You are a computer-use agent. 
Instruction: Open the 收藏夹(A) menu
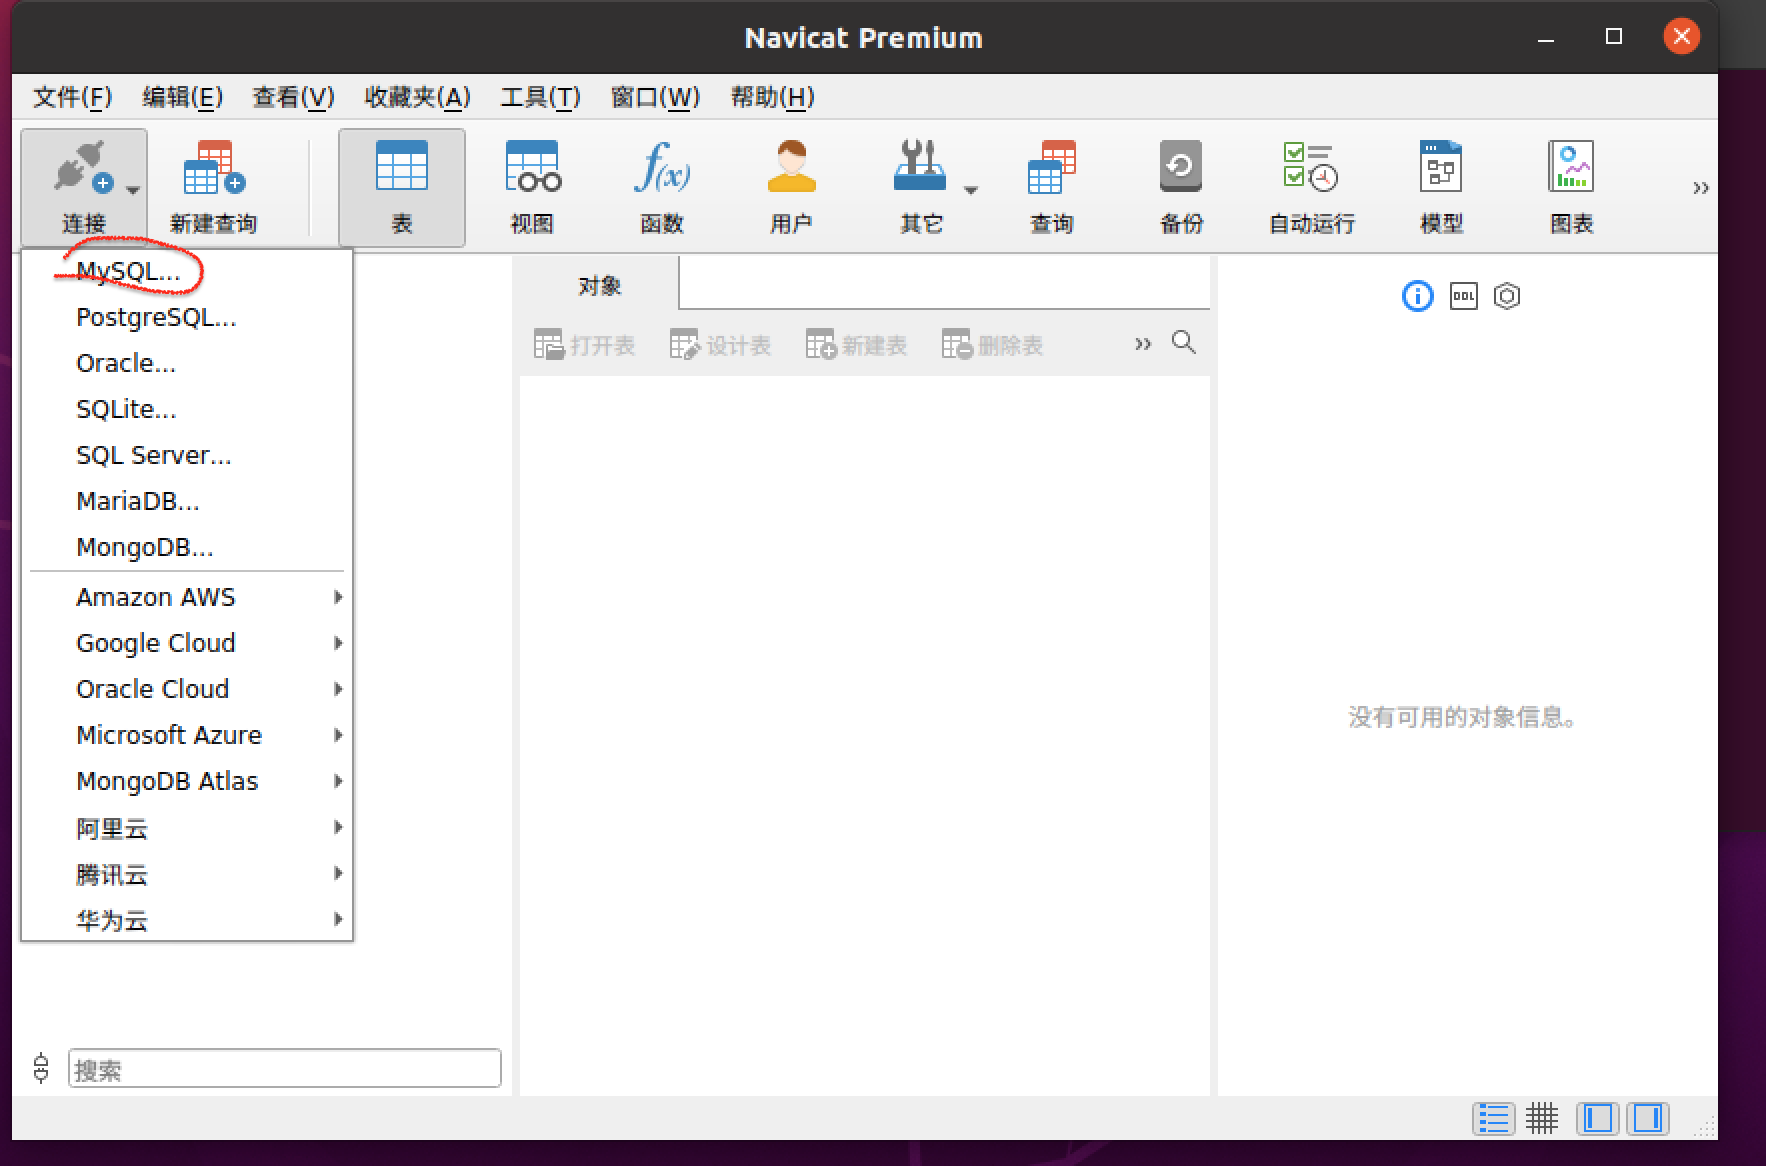tap(417, 97)
